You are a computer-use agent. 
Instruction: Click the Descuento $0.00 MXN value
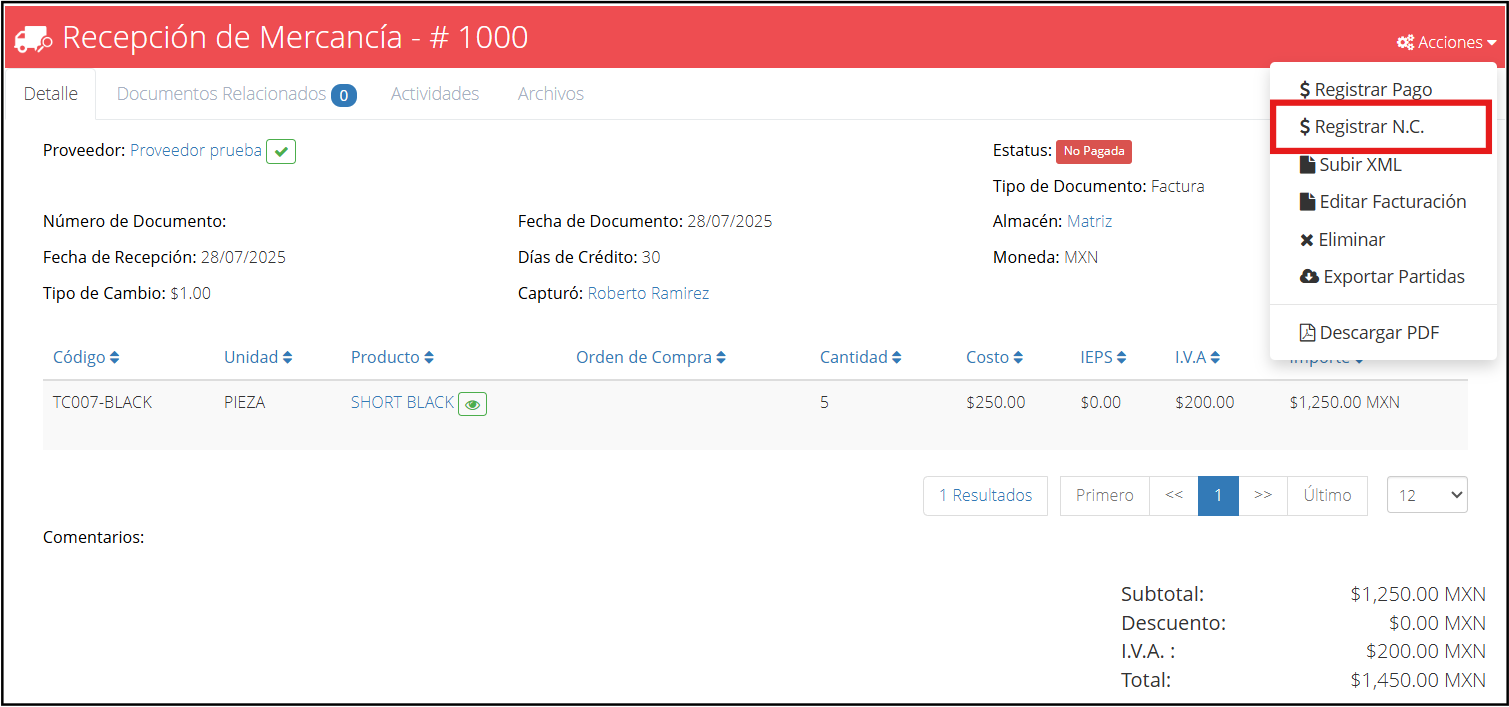click(x=1437, y=623)
